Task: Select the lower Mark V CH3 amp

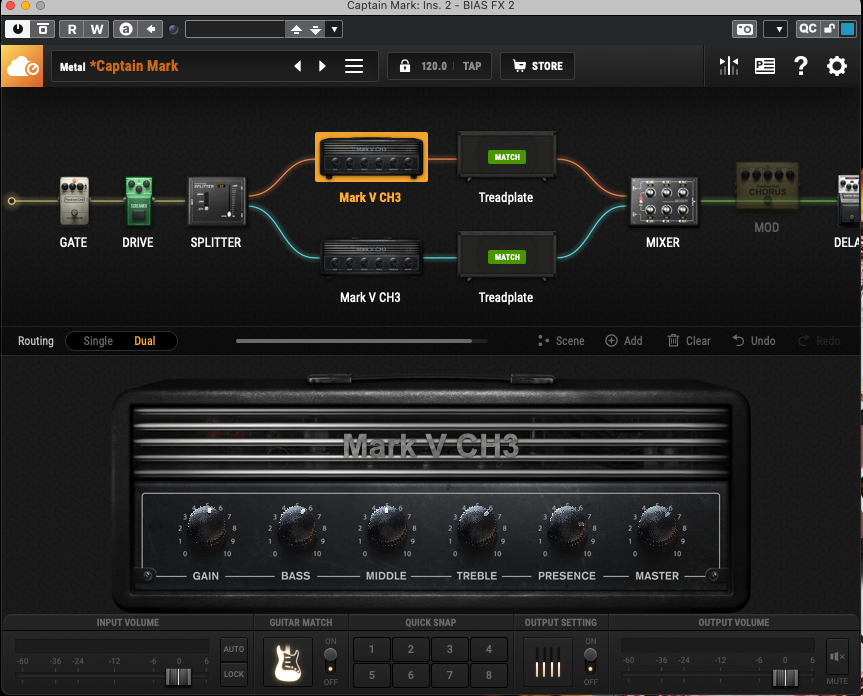Action: point(370,257)
